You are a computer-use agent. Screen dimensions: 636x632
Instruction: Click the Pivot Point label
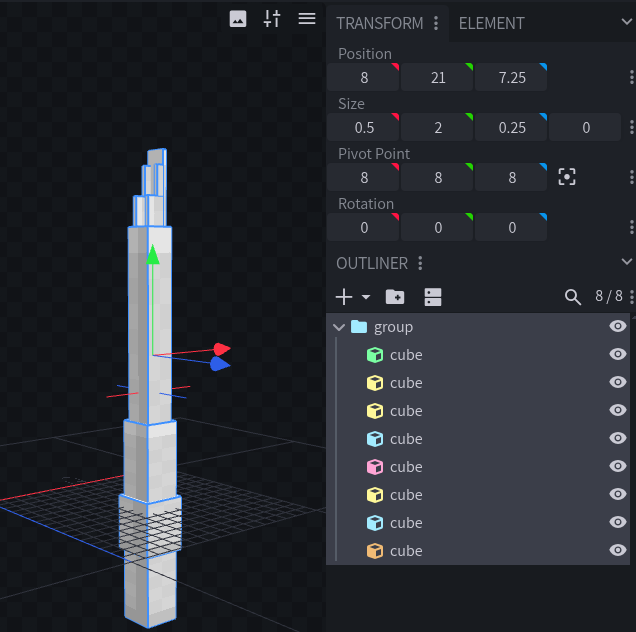[x=374, y=154]
